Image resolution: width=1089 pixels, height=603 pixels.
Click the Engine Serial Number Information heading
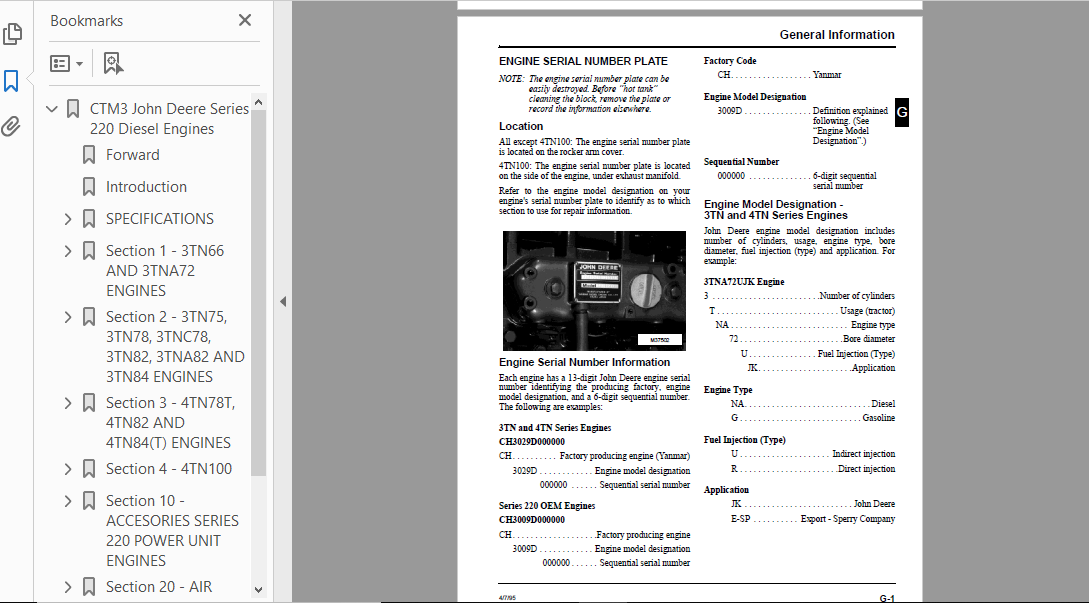pos(584,362)
